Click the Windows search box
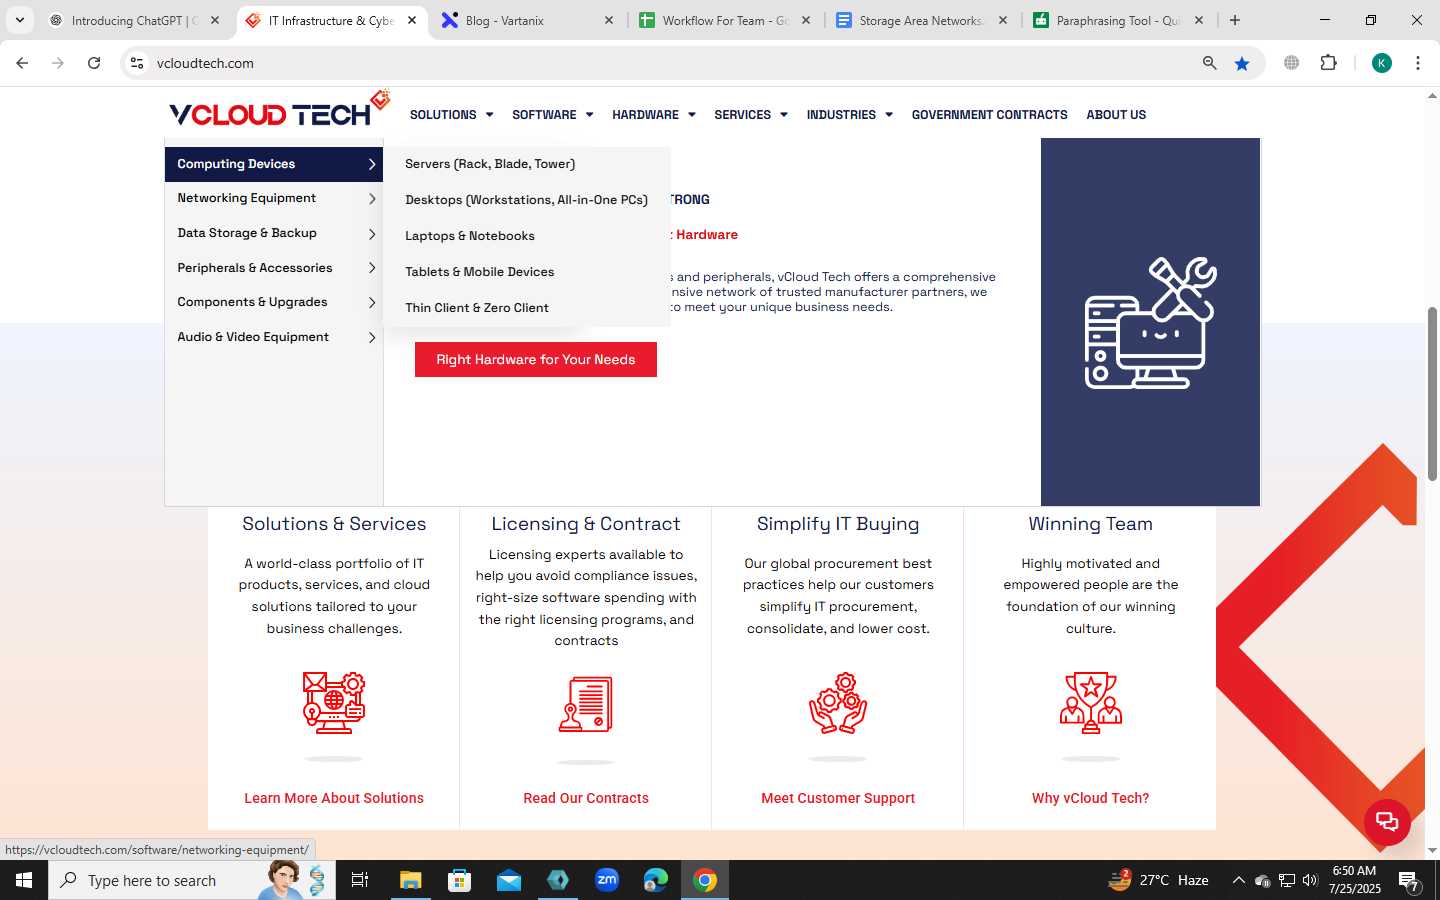The image size is (1440, 900). coord(192,880)
